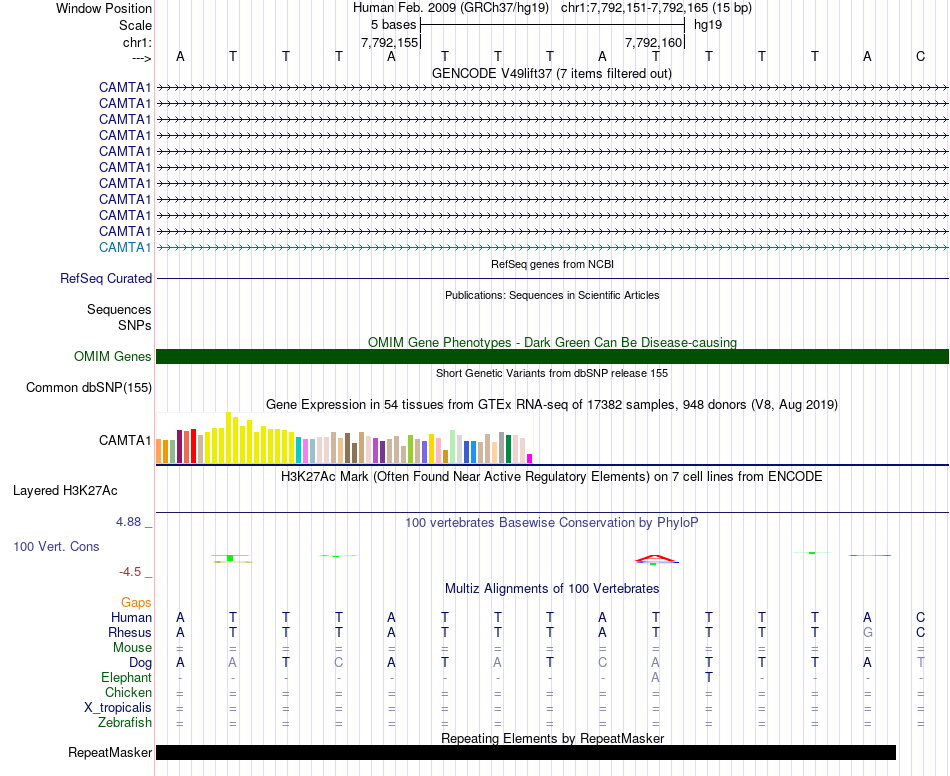Screen dimensions: 950x776
Task: Click the light blue CAMTA1 intron arrow line
Action: pyautogui.click(x=552, y=247)
